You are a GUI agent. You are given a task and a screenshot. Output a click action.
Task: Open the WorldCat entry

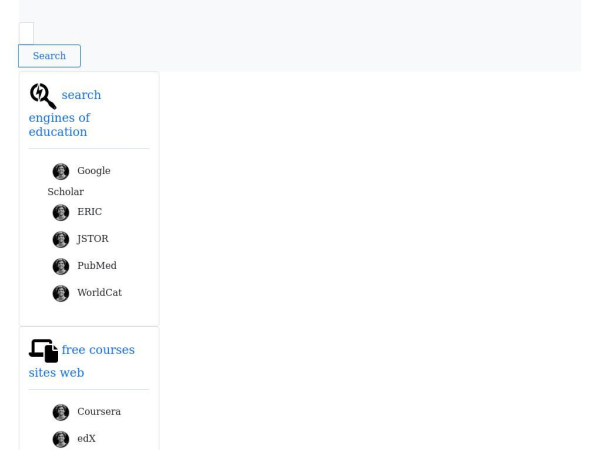99,293
